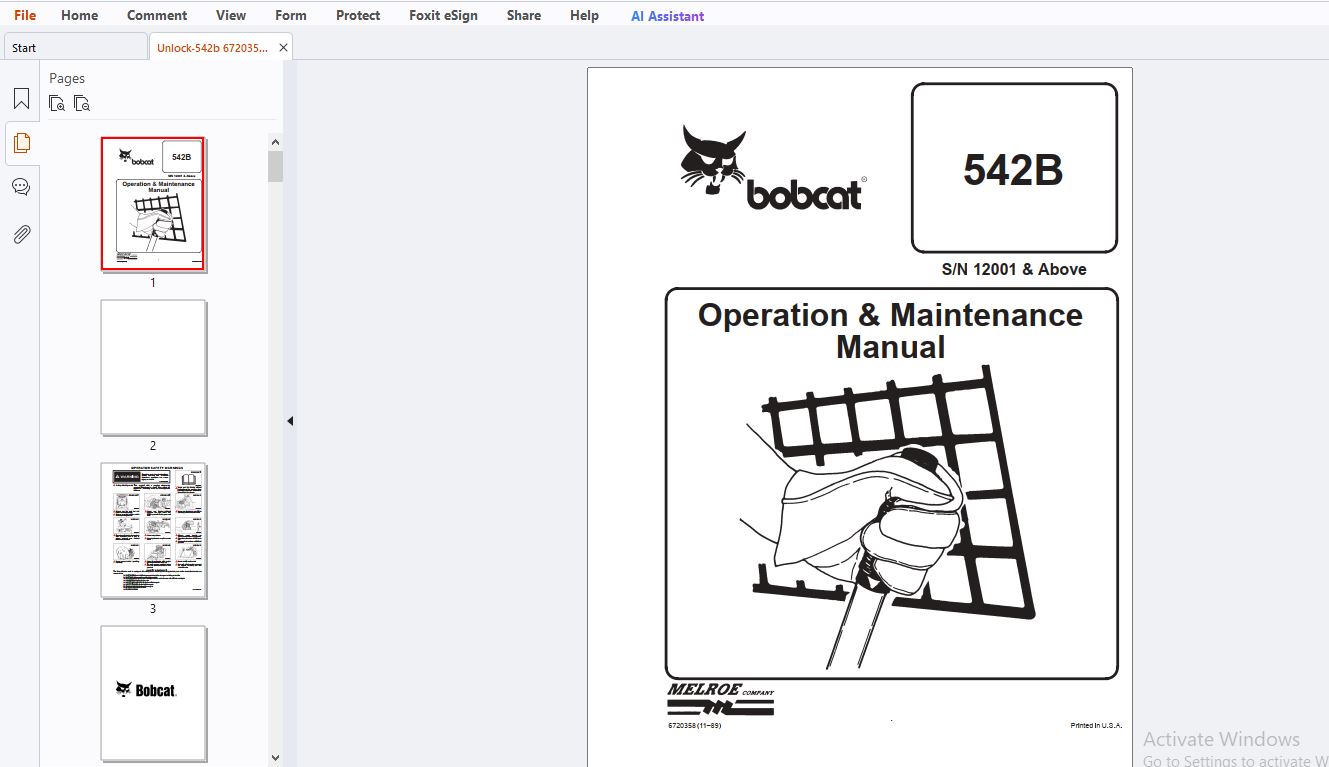
Task: Click 'S/N 12001 & Above' text
Action: tap(1014, 269)
